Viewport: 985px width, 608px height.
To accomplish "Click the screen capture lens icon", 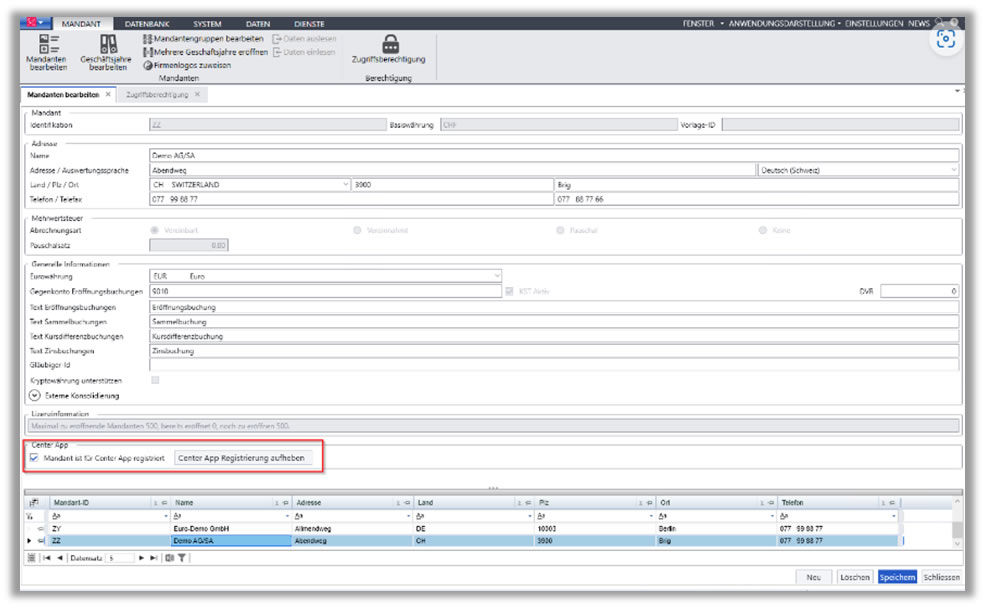I will (946, 40).
